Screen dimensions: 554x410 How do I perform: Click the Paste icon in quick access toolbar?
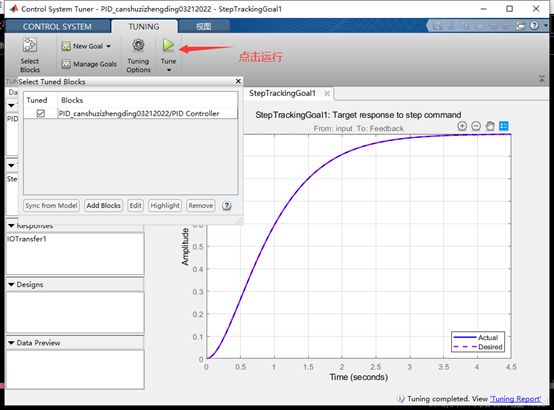point(479,26)
